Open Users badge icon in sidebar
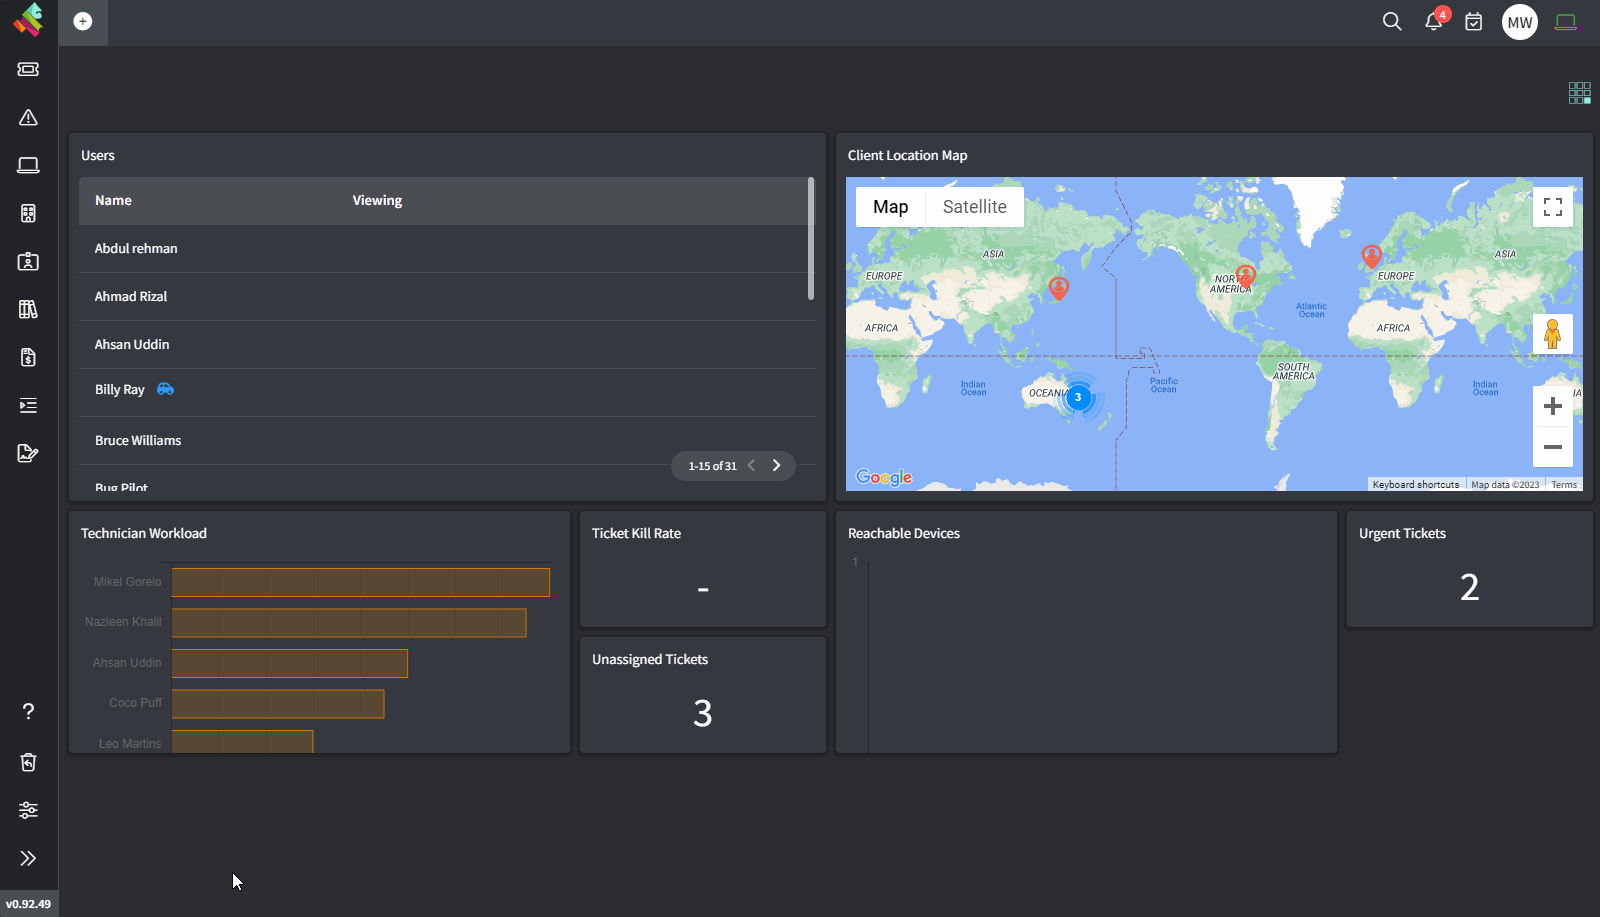This screenshot has width=1600, height=917. (x=28, y=261)
